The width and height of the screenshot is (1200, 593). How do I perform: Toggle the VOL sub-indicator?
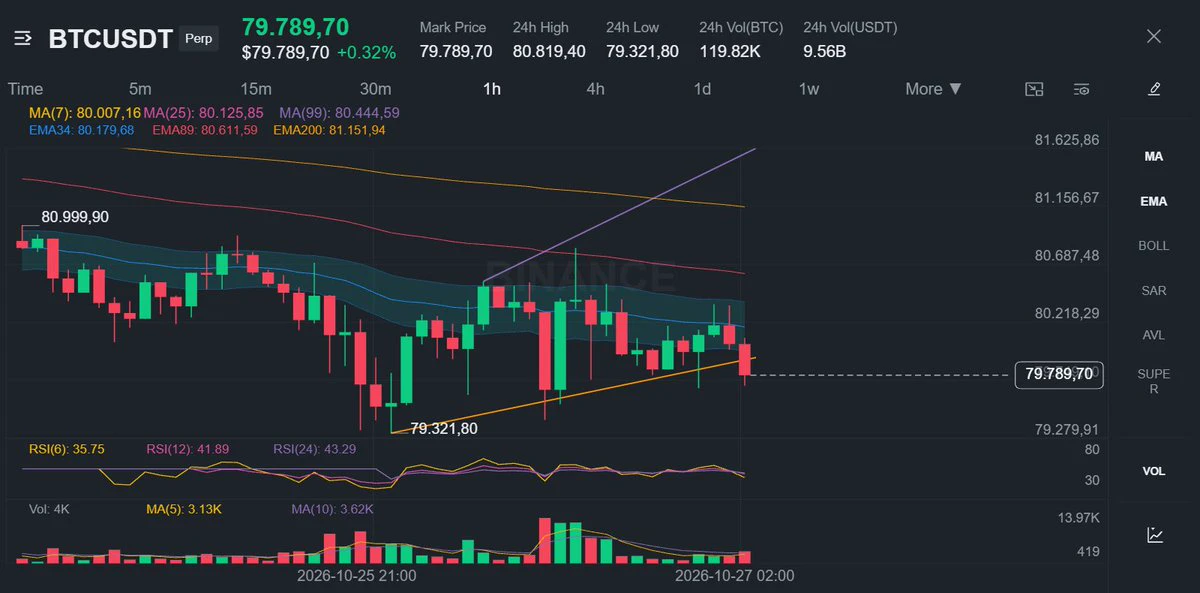pos(1154,471)
